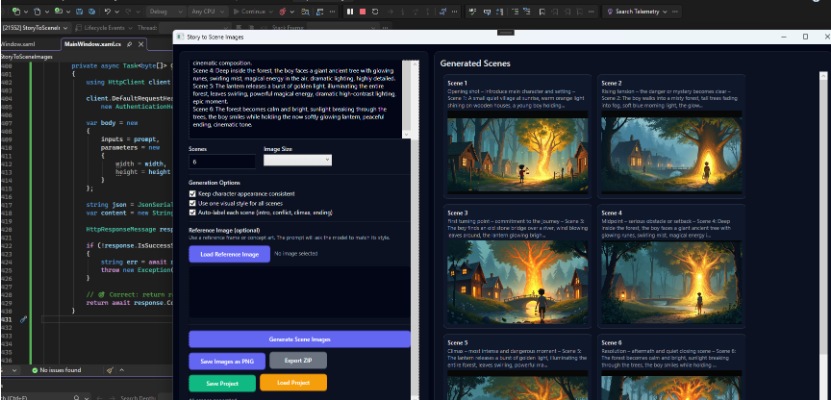Close the MainWindow.xaml.cs tab with X
Viewport: 831px width, 400px height.
pyautogui.click(x=141, y=44)
